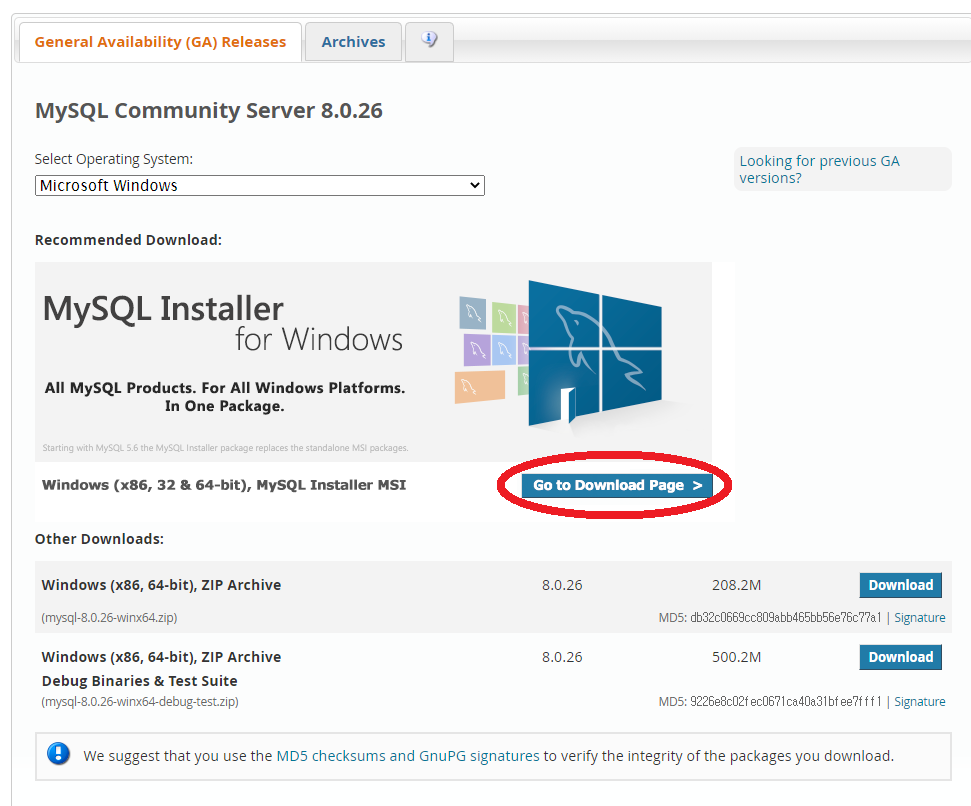
Task: Click the MD5 hash starting with db32c0669
Action: pyautogui.click(x=785, y=618)
